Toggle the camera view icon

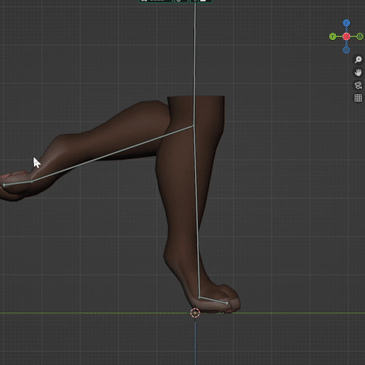tap(358, 85)
